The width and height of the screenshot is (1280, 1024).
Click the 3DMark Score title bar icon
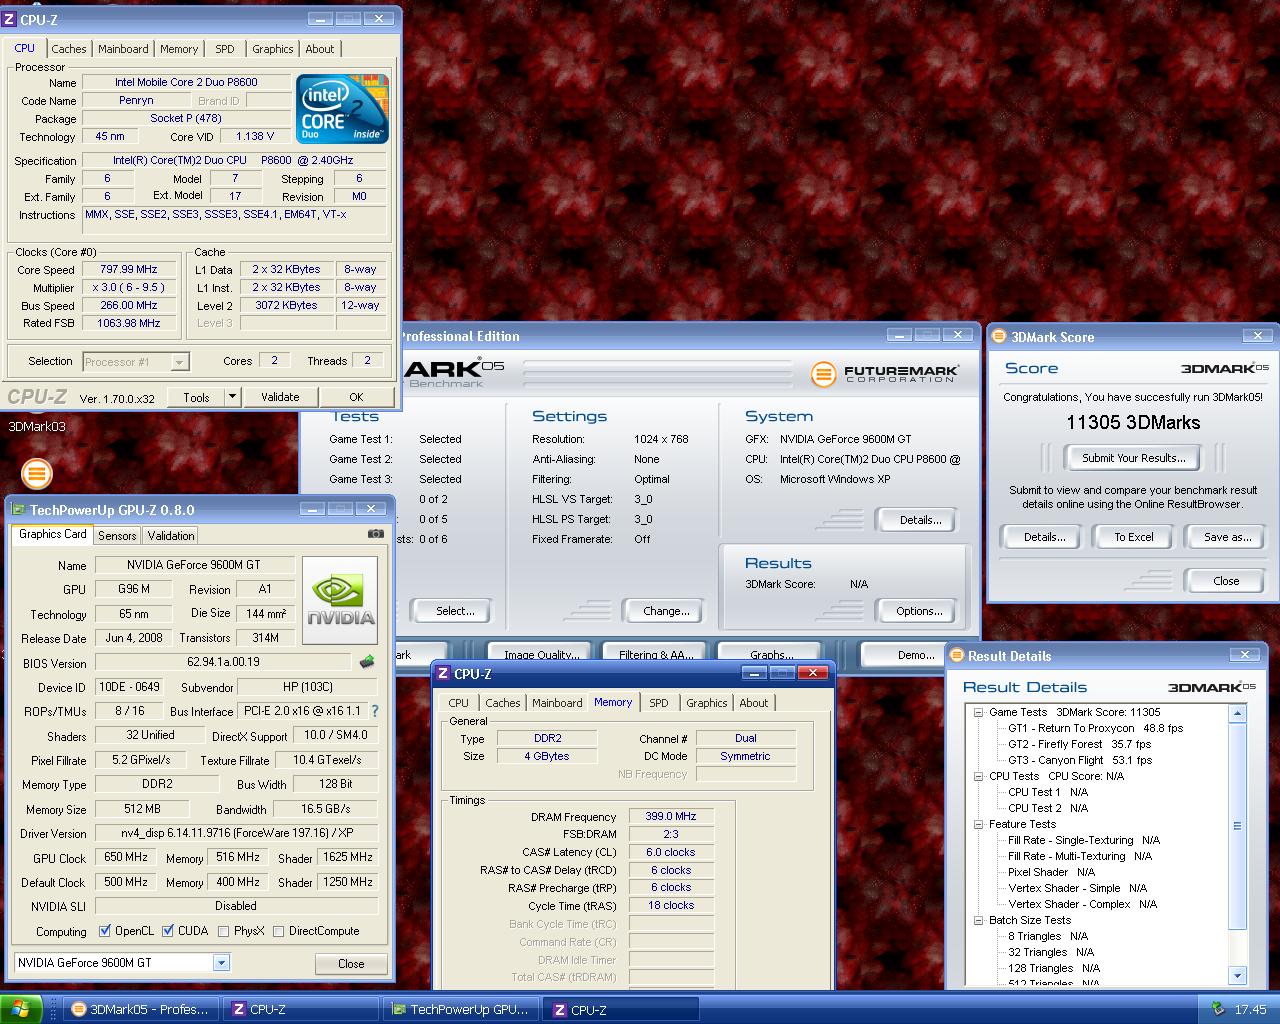pos(999,337)
